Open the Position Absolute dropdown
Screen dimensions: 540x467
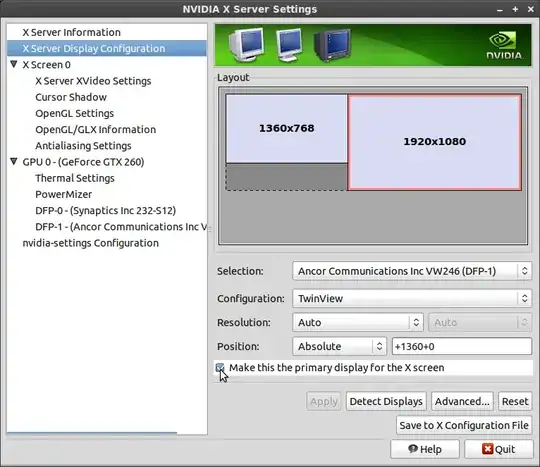340,346
